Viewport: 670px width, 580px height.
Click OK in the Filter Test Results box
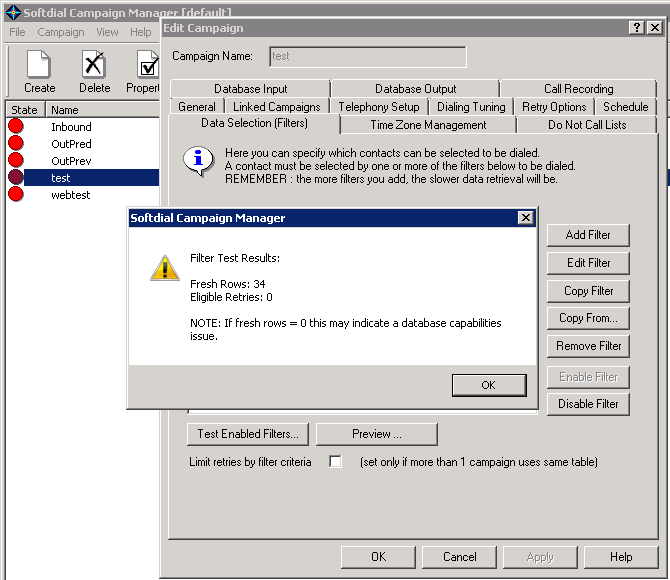489,385
